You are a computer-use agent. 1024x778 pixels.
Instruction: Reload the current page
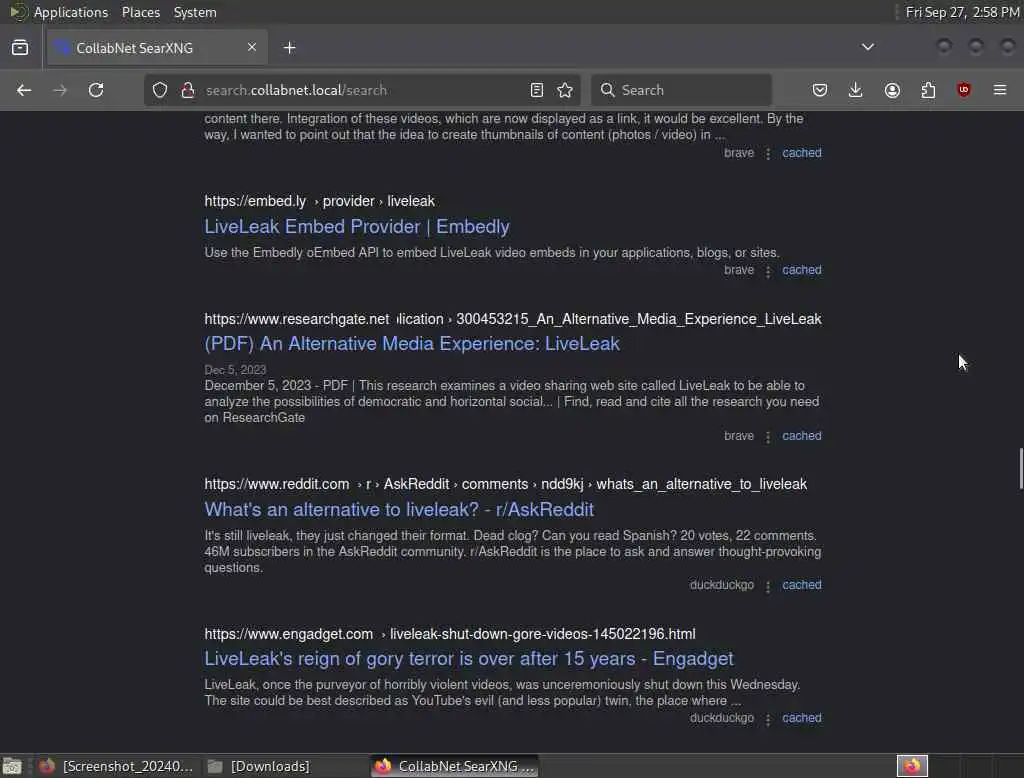[x=96, y=90]
